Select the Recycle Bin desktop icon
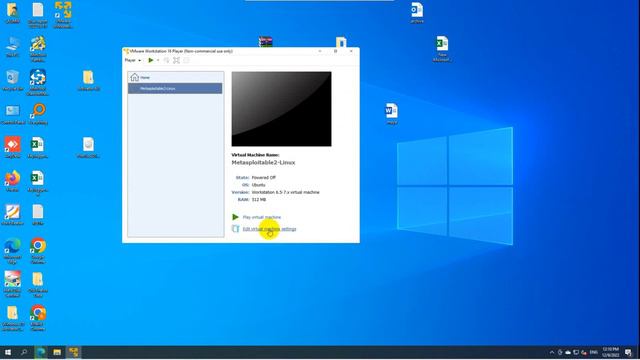Viewport: 640px width, 360px height. coord(13,80)
